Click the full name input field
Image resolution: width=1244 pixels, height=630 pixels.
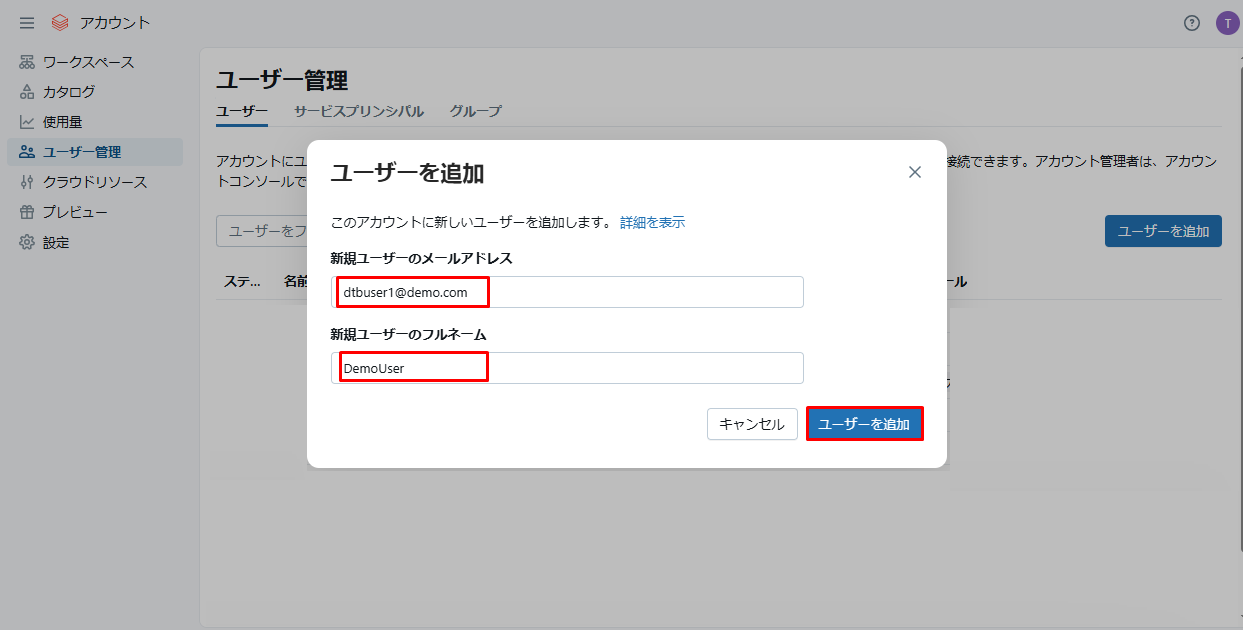[567, 368]
